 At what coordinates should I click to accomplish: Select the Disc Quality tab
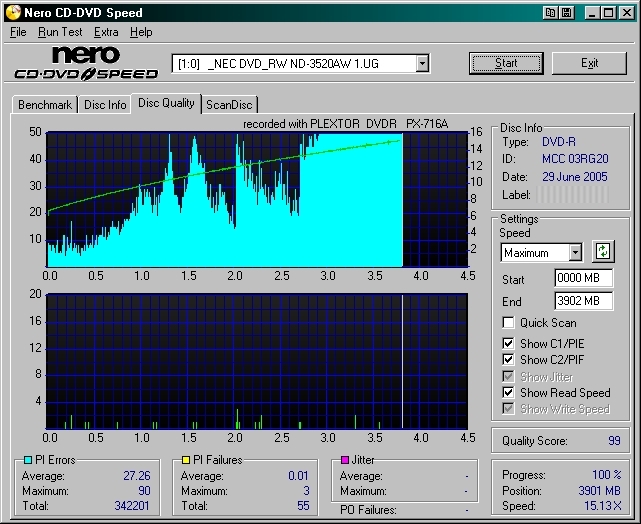(166, 103)
